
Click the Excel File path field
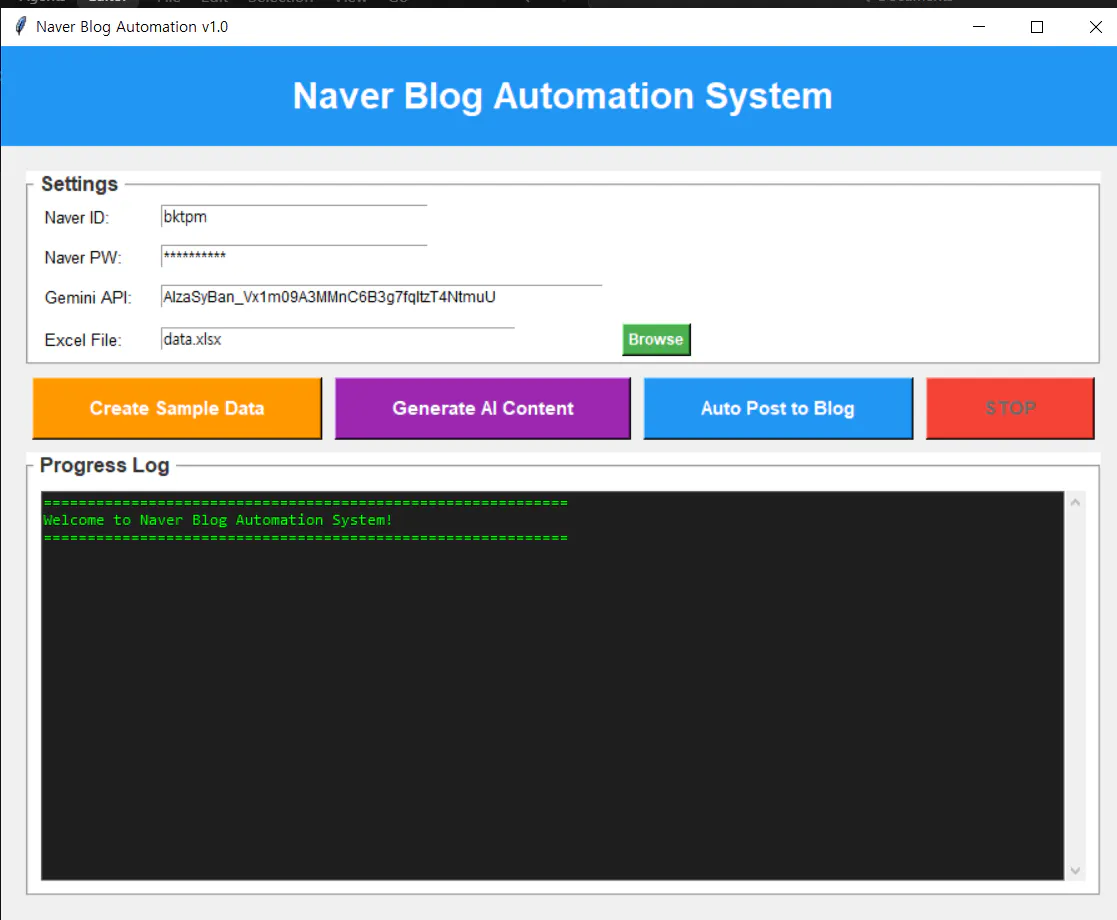tap(337, 339)
